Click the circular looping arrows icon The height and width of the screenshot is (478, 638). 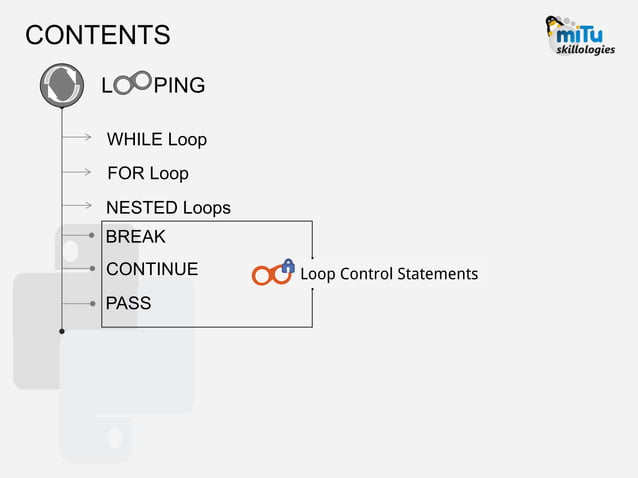tap(62, 85)
